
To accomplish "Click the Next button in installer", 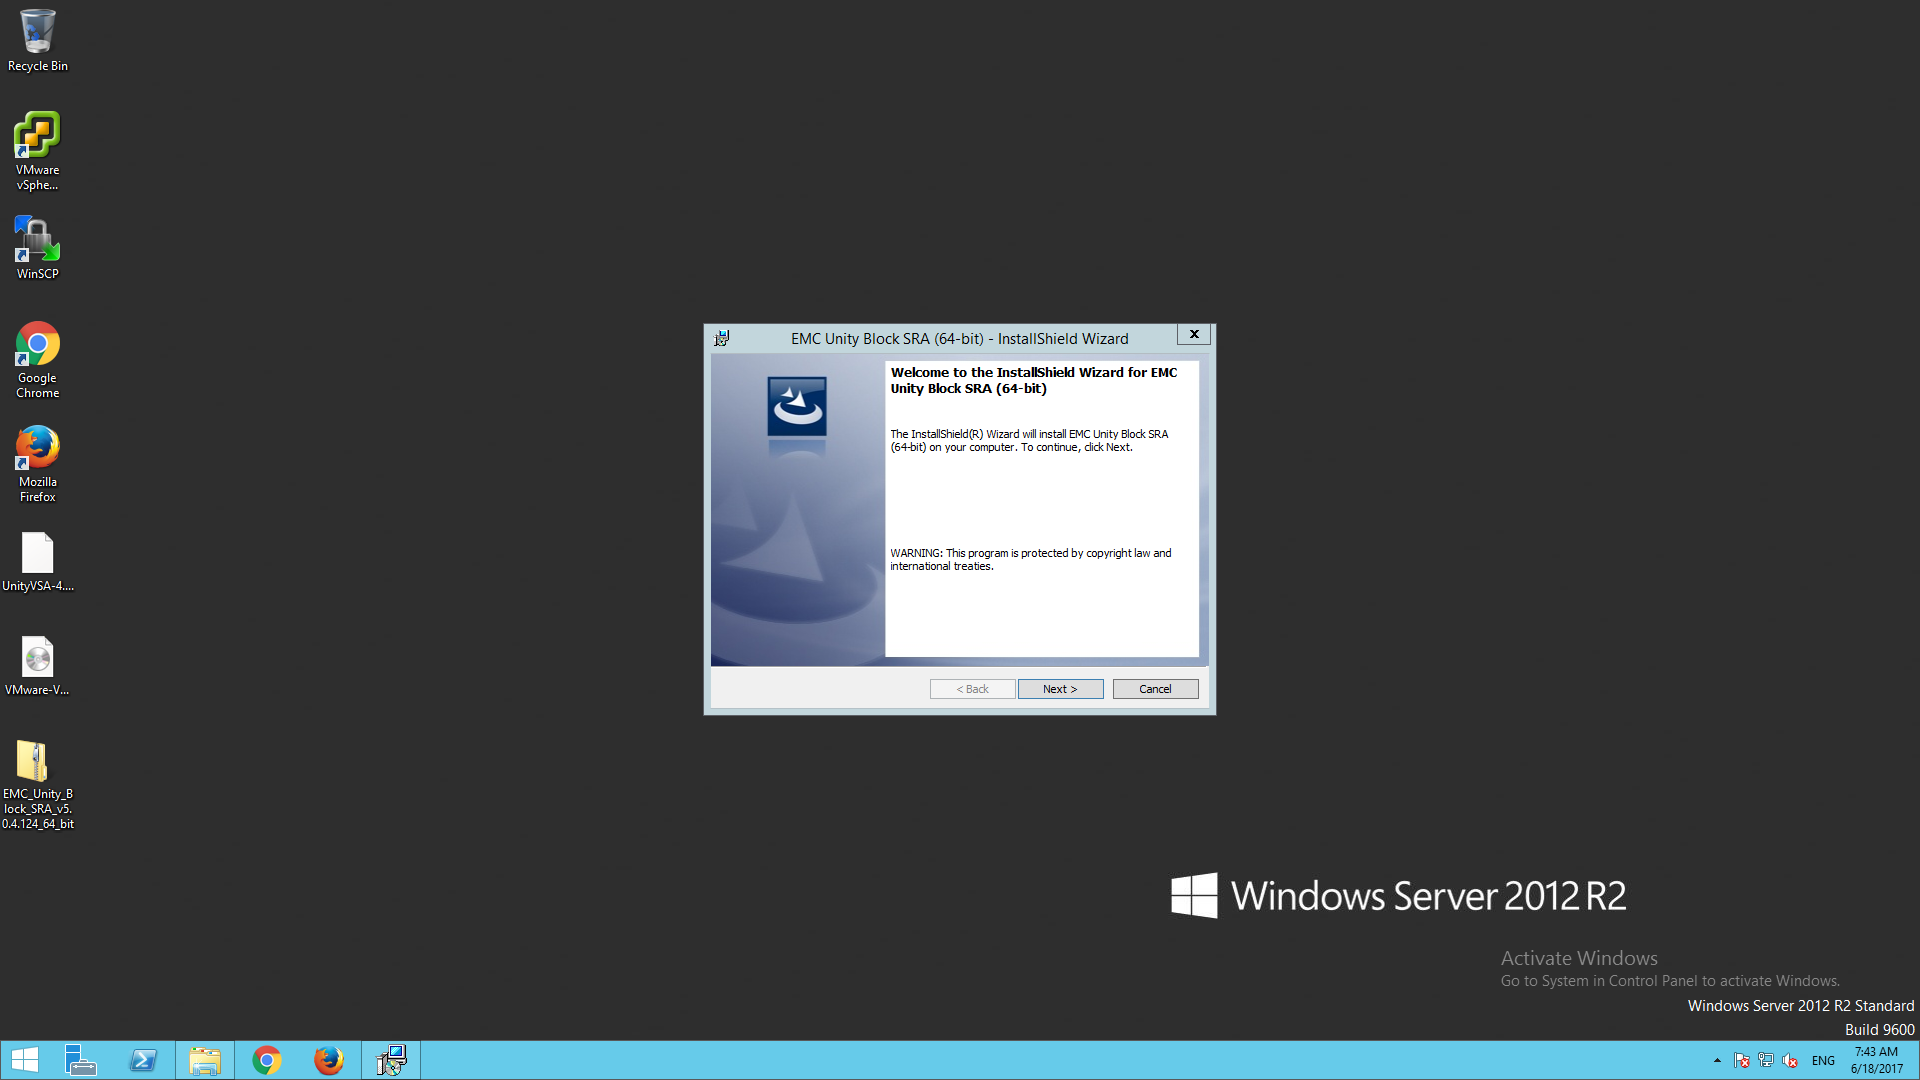I will [x=1060, y=689].
